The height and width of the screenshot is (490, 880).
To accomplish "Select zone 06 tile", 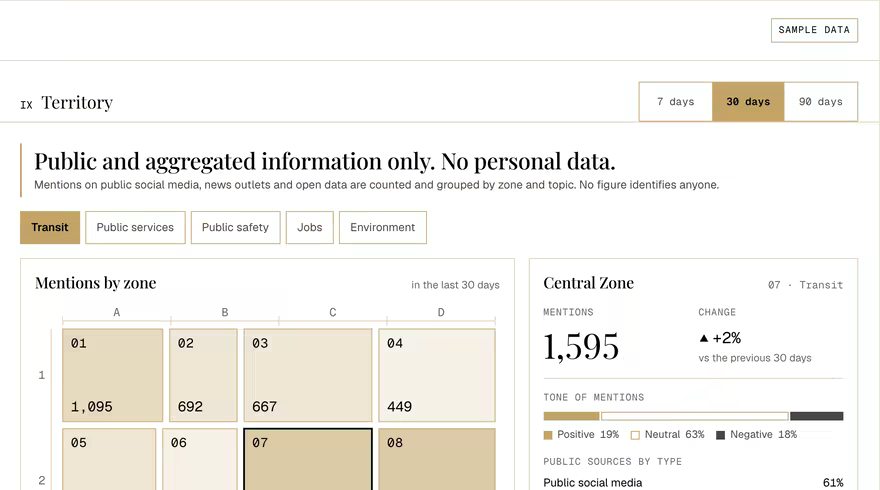I will [x=200, y=459].
